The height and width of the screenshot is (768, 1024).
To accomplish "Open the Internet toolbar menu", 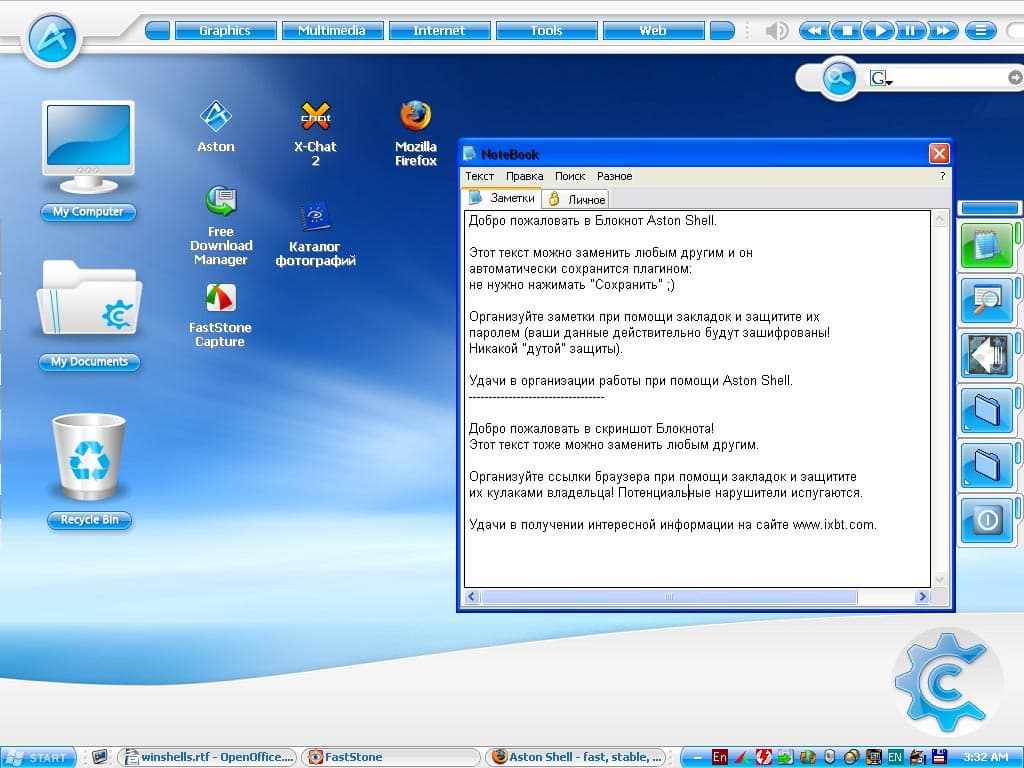I will (x=439, y=31).
